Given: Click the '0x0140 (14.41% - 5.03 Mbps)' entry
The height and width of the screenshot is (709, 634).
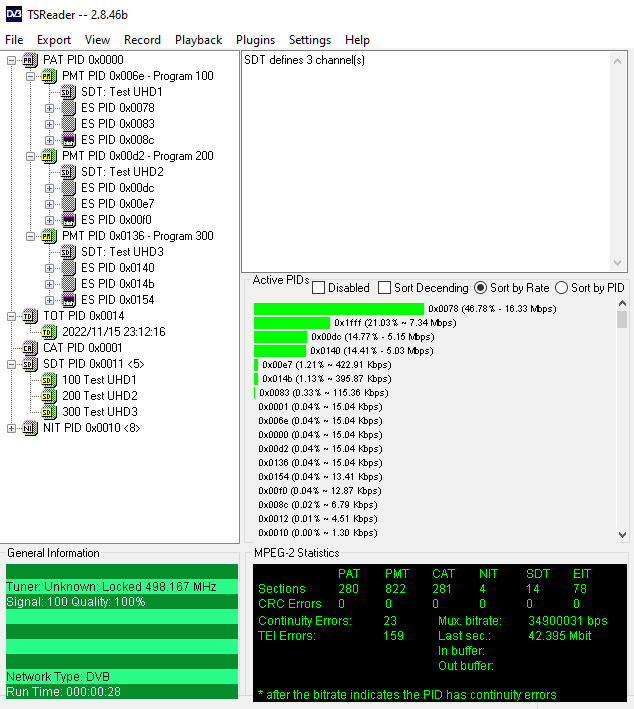Looking at the screenshot, I should [x=372, y=351].
